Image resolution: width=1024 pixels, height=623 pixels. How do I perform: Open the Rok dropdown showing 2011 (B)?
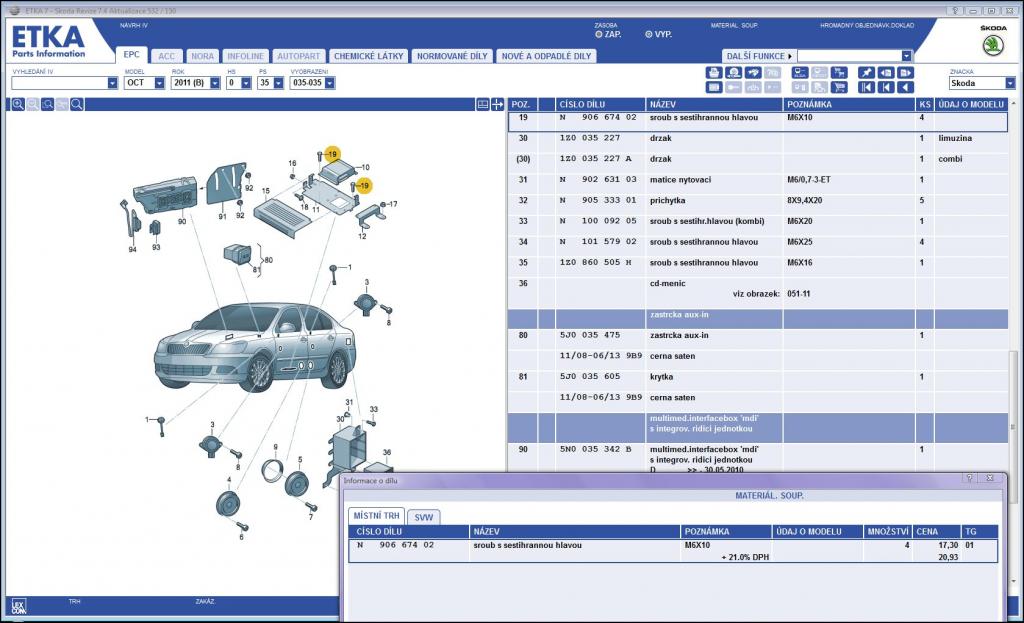coord(215,83)
